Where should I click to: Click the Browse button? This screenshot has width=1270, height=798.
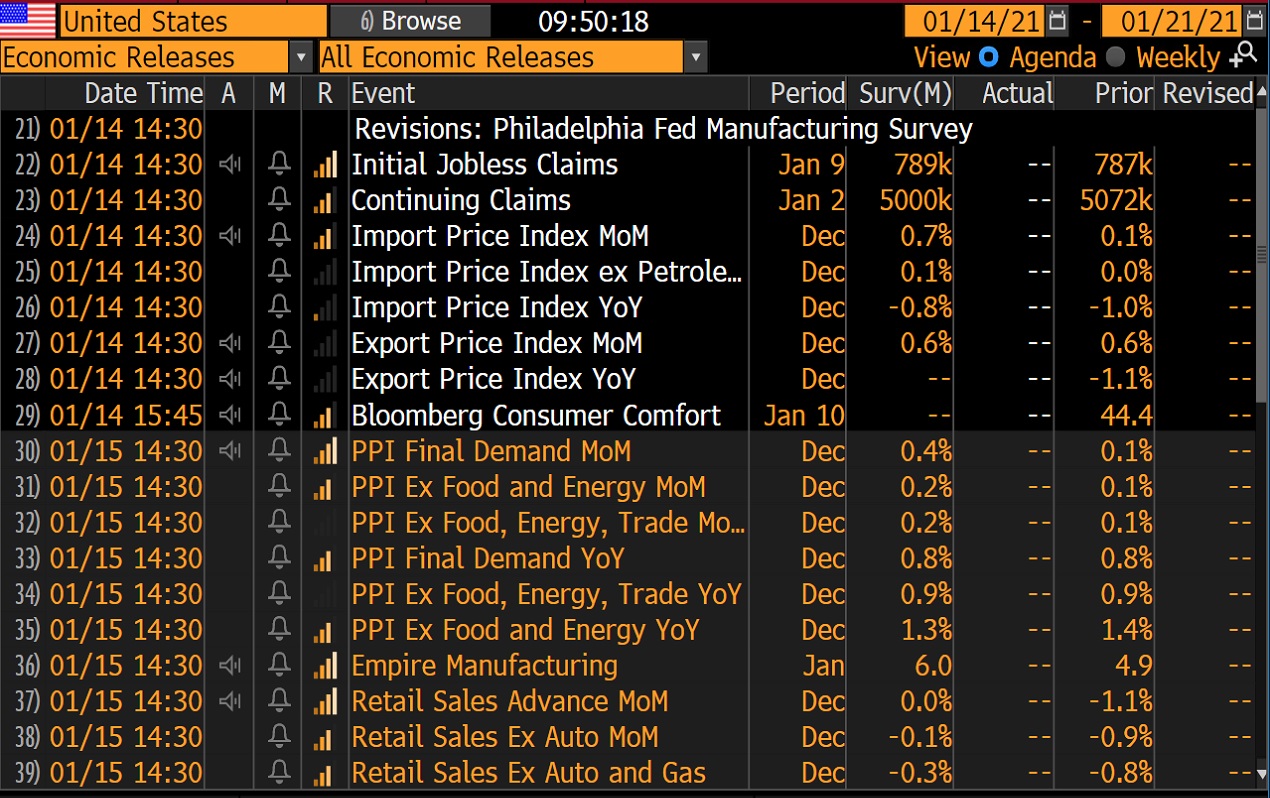(x=411, y=21)
